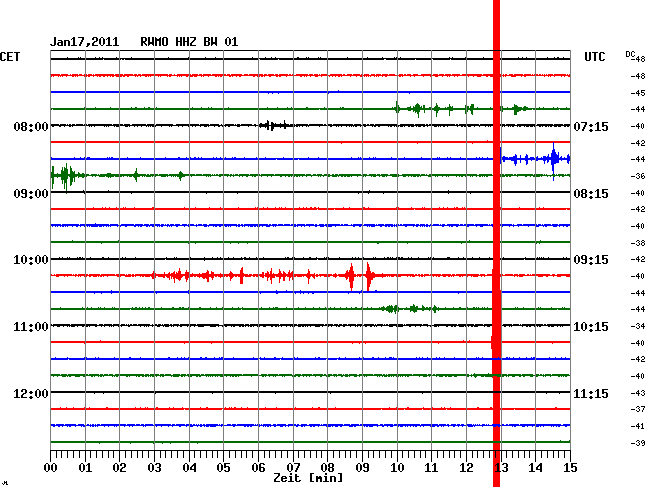This screenshot has width=650, height=494.
Task: Click the 10:15 UTC time label
Action: [x=591, y=327]
